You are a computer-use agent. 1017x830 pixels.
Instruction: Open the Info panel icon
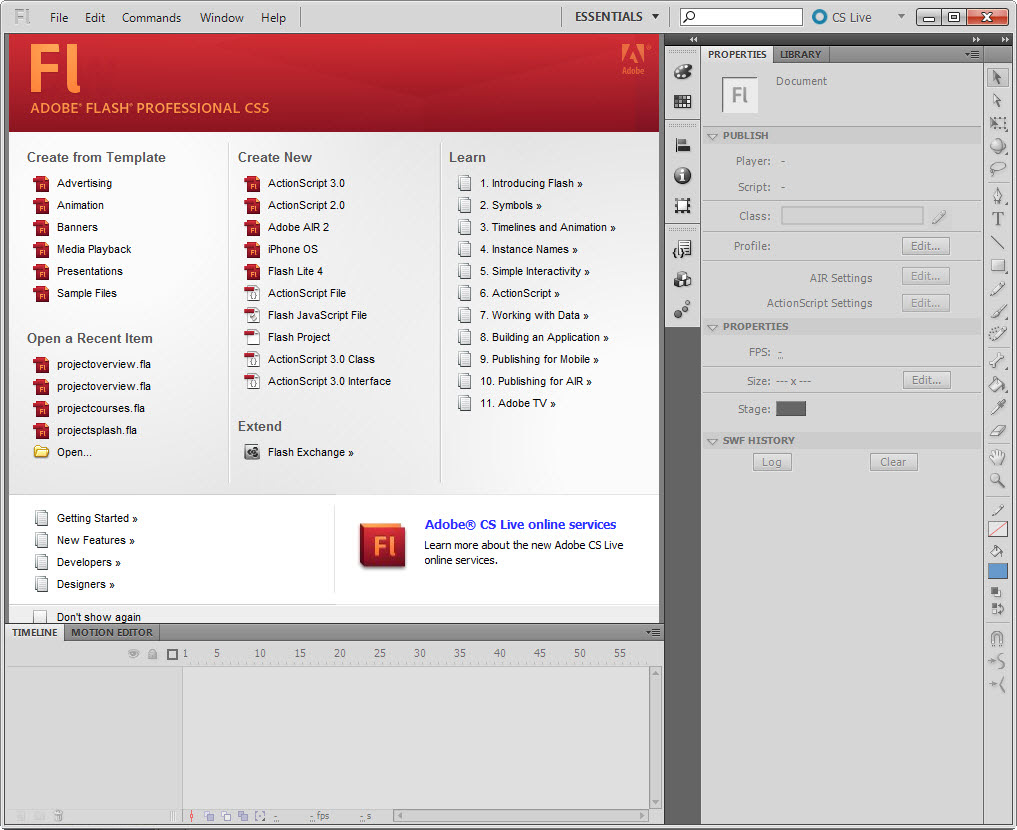tap(682, 176)
